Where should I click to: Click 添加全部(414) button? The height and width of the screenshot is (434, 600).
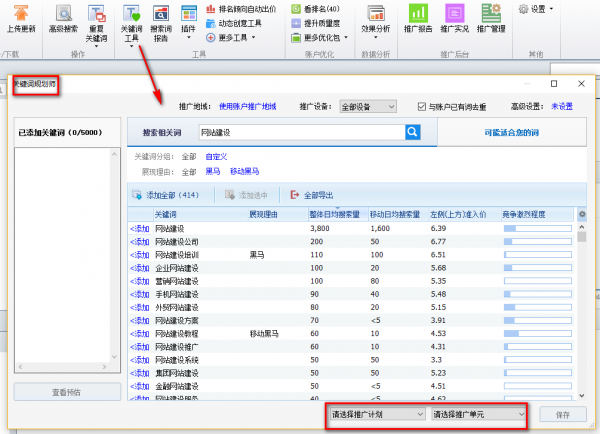click(x=166, y=195)
